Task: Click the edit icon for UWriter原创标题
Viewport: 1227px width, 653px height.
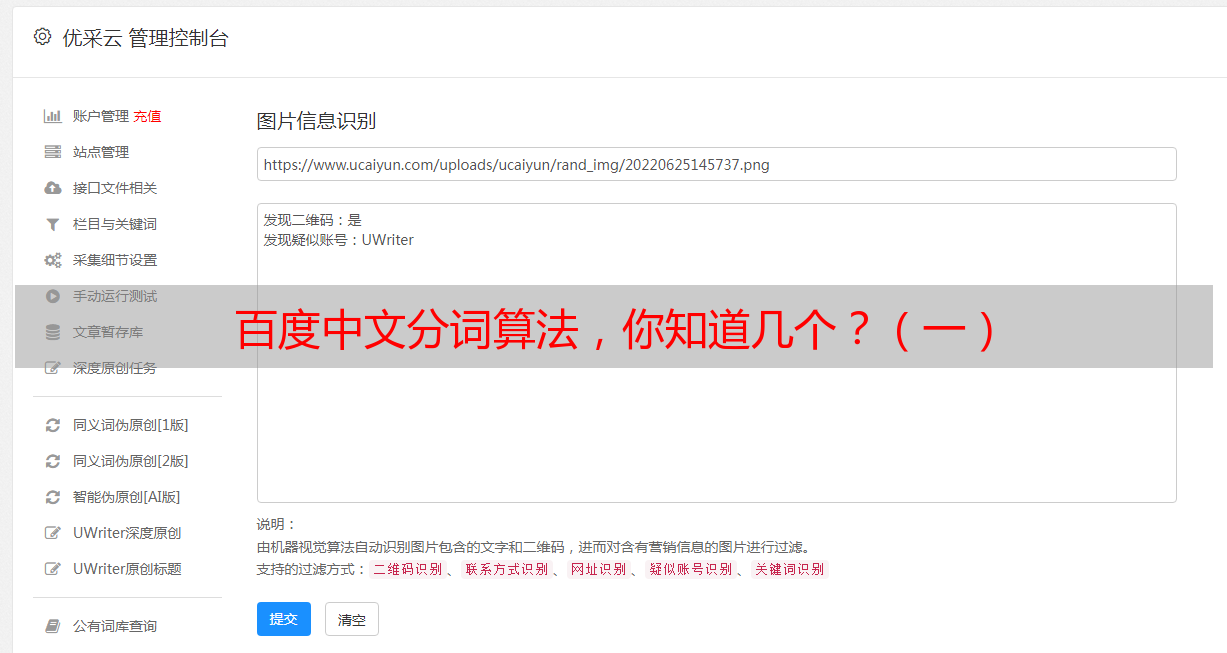Action: pos(53,569)
